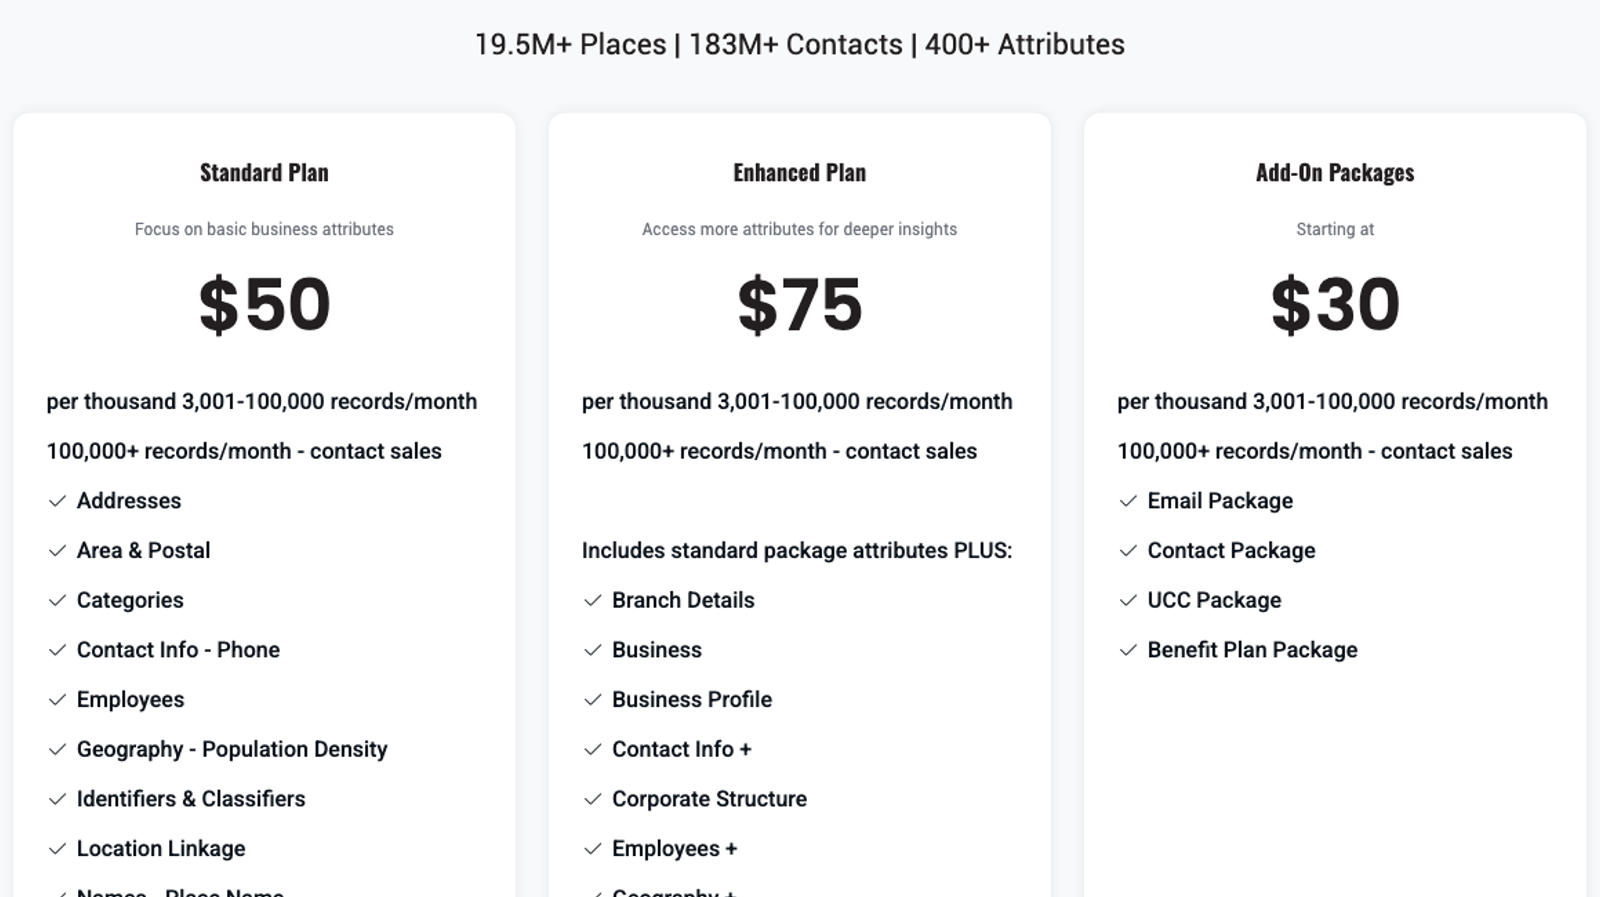Click the Enhanced Plan heading

click(800, 173)
